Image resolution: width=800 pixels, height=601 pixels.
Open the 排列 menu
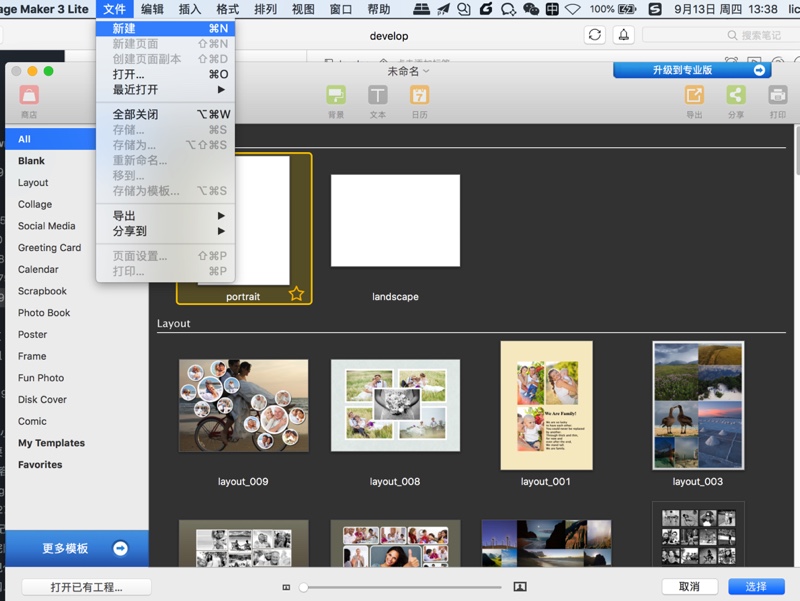(x=265, y=9)
